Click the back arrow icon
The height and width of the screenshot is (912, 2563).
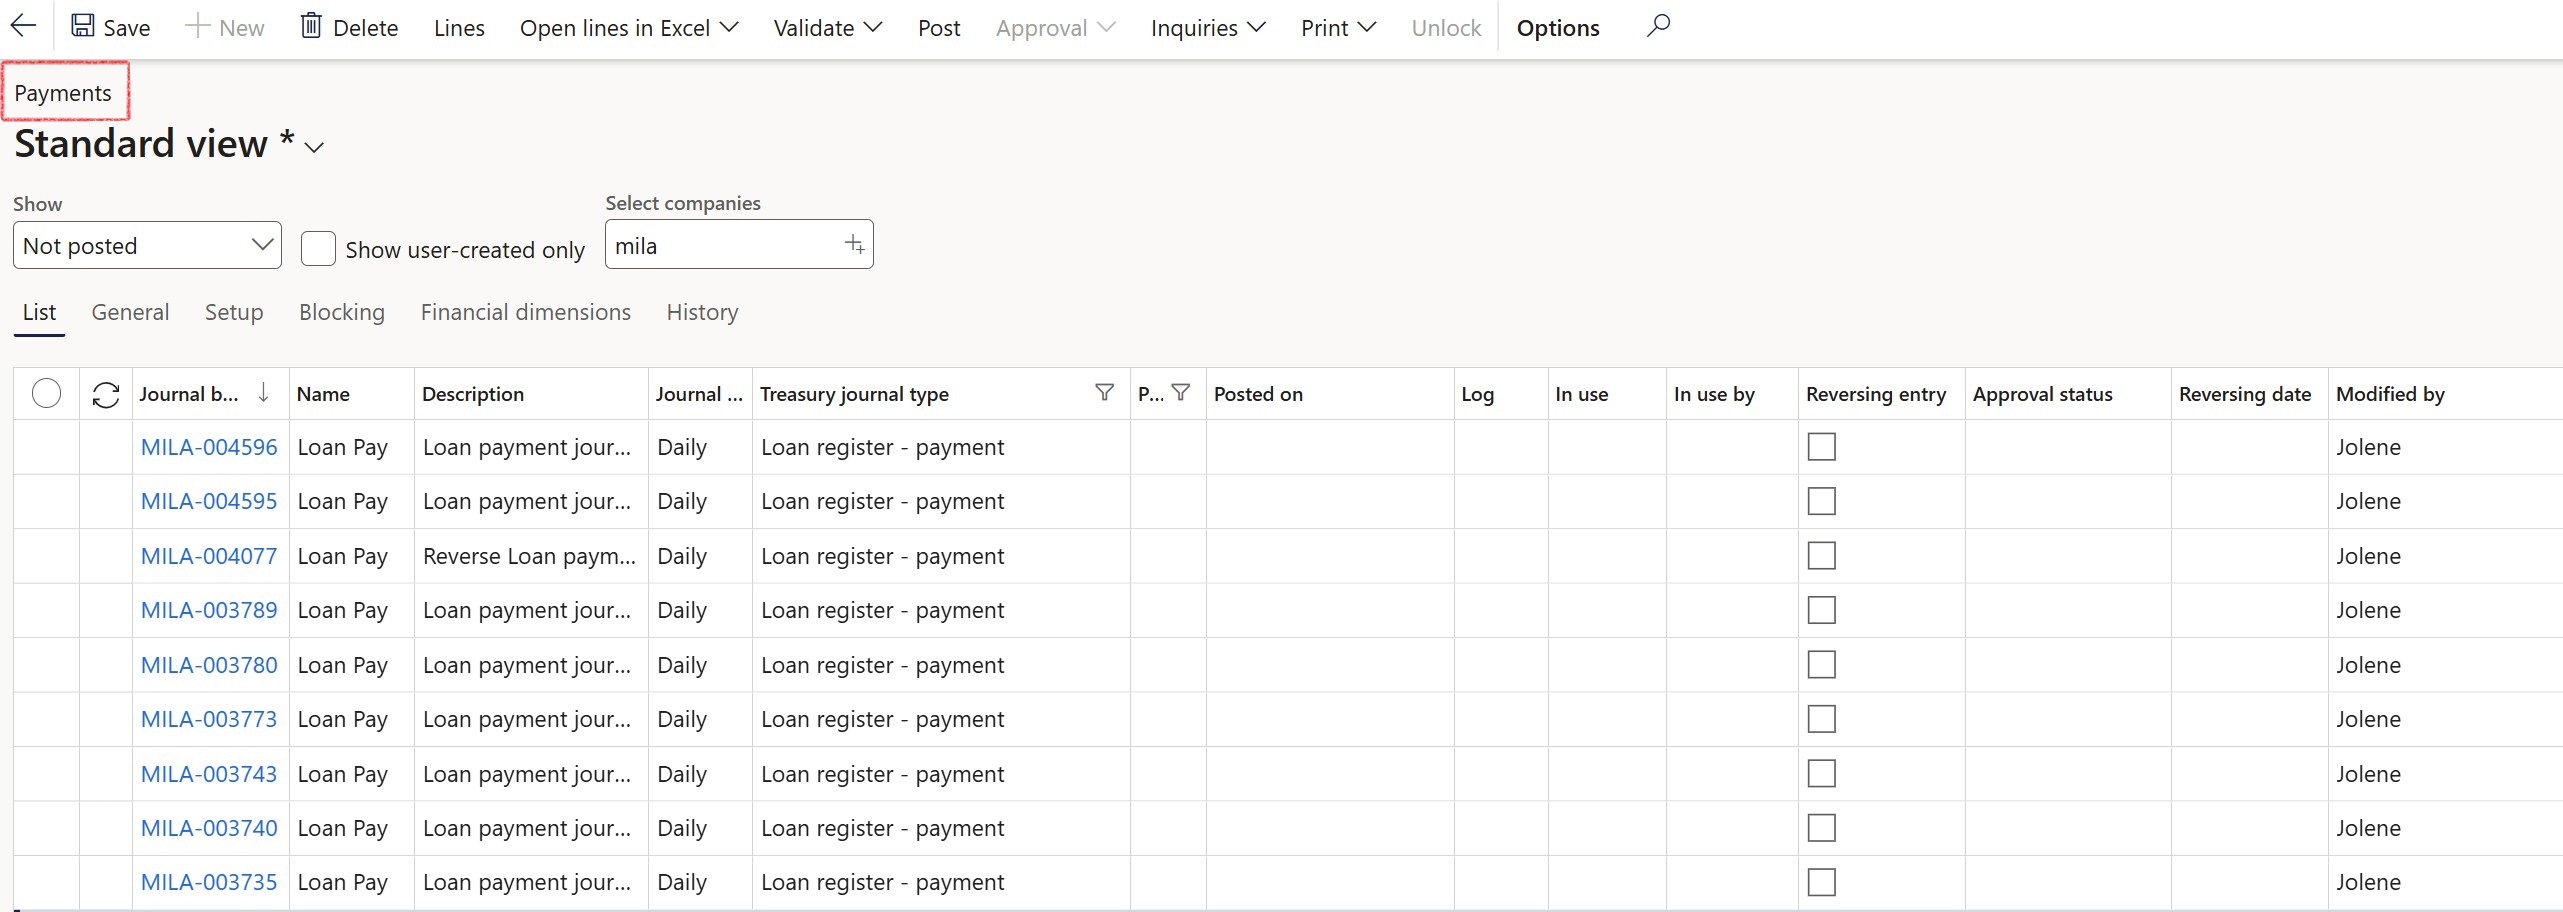[x=23, y=27]
